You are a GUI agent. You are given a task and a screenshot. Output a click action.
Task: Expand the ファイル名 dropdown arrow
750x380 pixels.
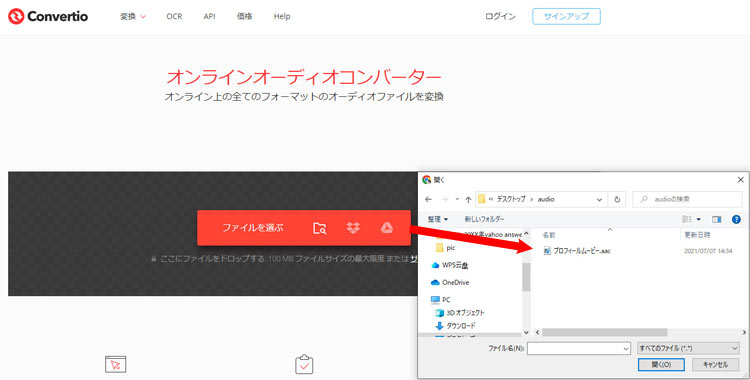(x=626, y=349)
